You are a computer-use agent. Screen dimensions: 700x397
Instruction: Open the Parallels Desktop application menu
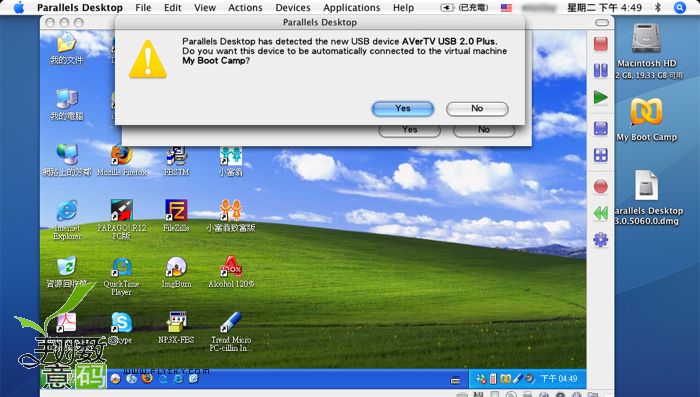point(80,8)
